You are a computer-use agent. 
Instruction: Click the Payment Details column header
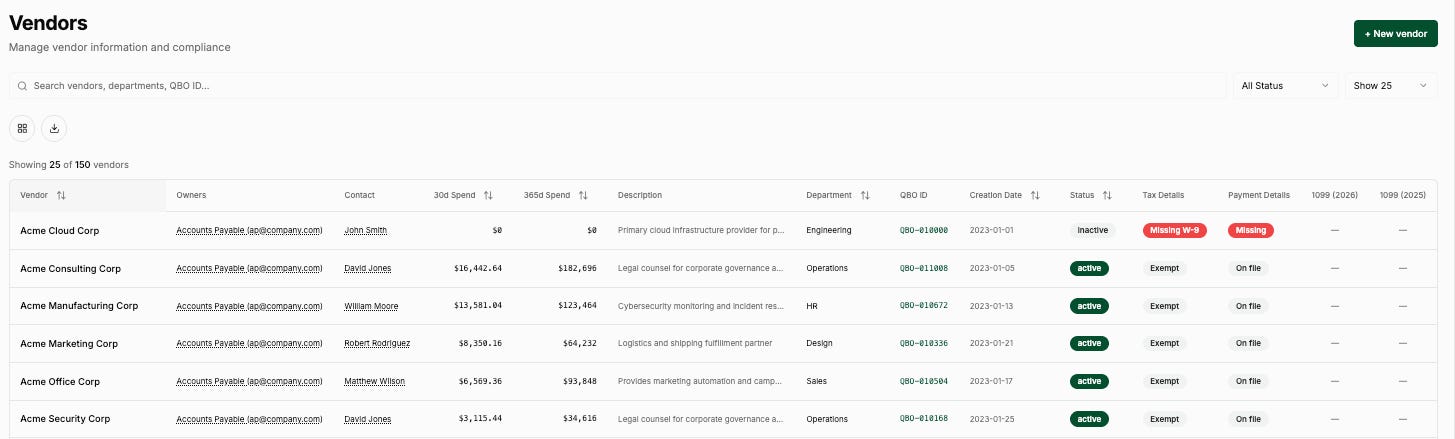tap(1259, 195)
